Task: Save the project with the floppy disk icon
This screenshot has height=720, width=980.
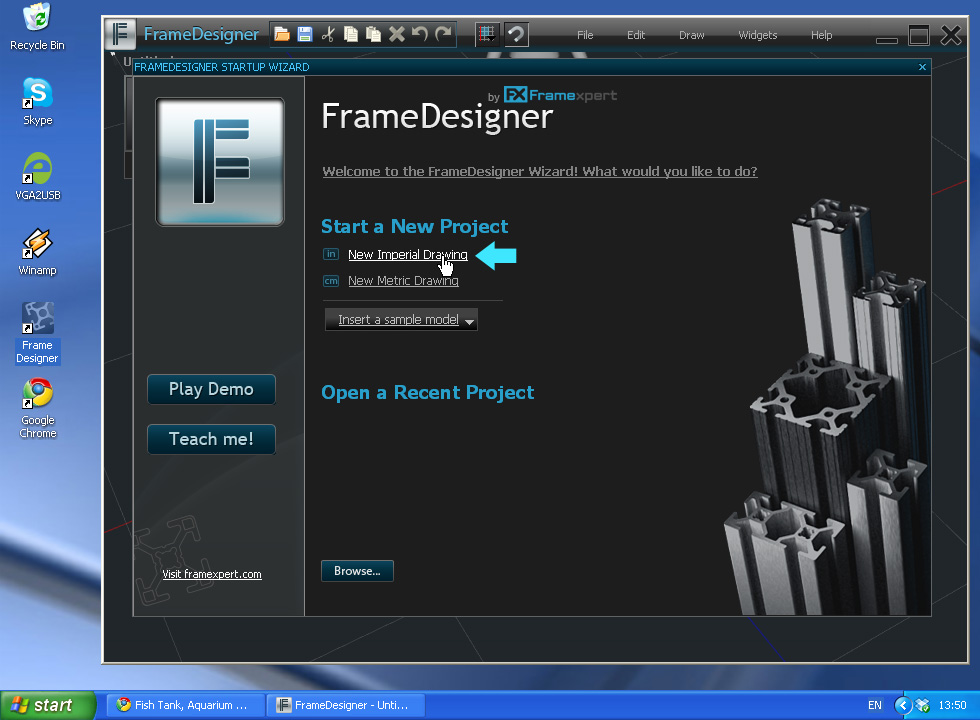Action: [x=305, y=34]
